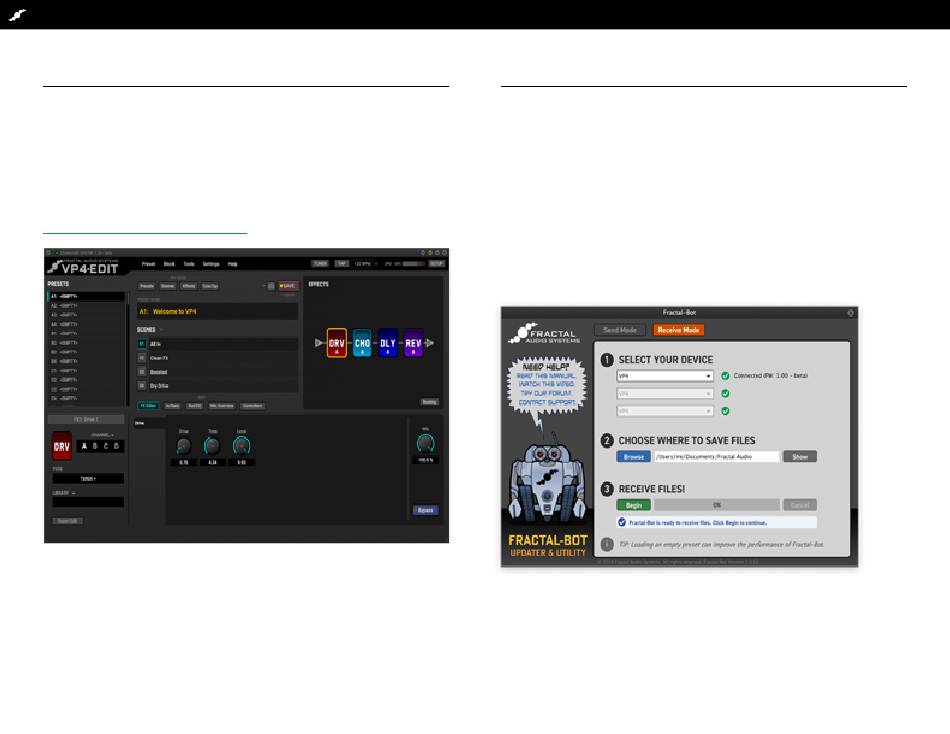Open the VP4 device dropdown in Fractal-Bot
Screen dimensions: 950x734
tap(665, 376)
